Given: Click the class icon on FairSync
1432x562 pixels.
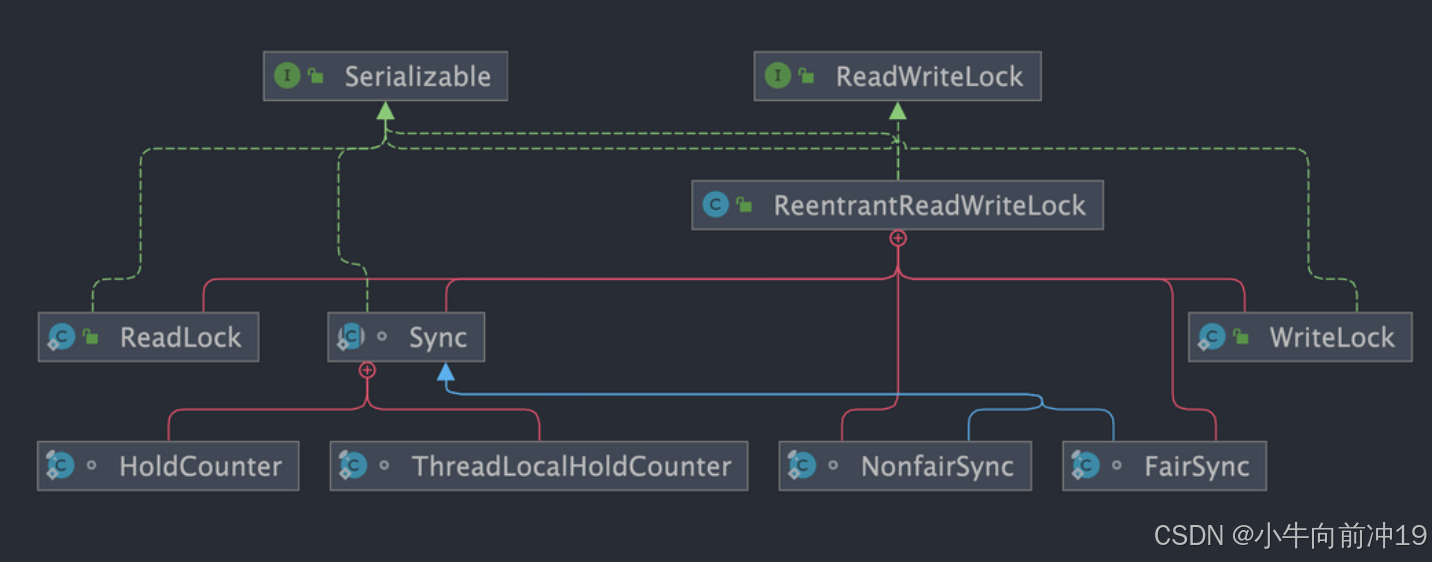Looking at the screenshot, I should [x=1085, y=465].
